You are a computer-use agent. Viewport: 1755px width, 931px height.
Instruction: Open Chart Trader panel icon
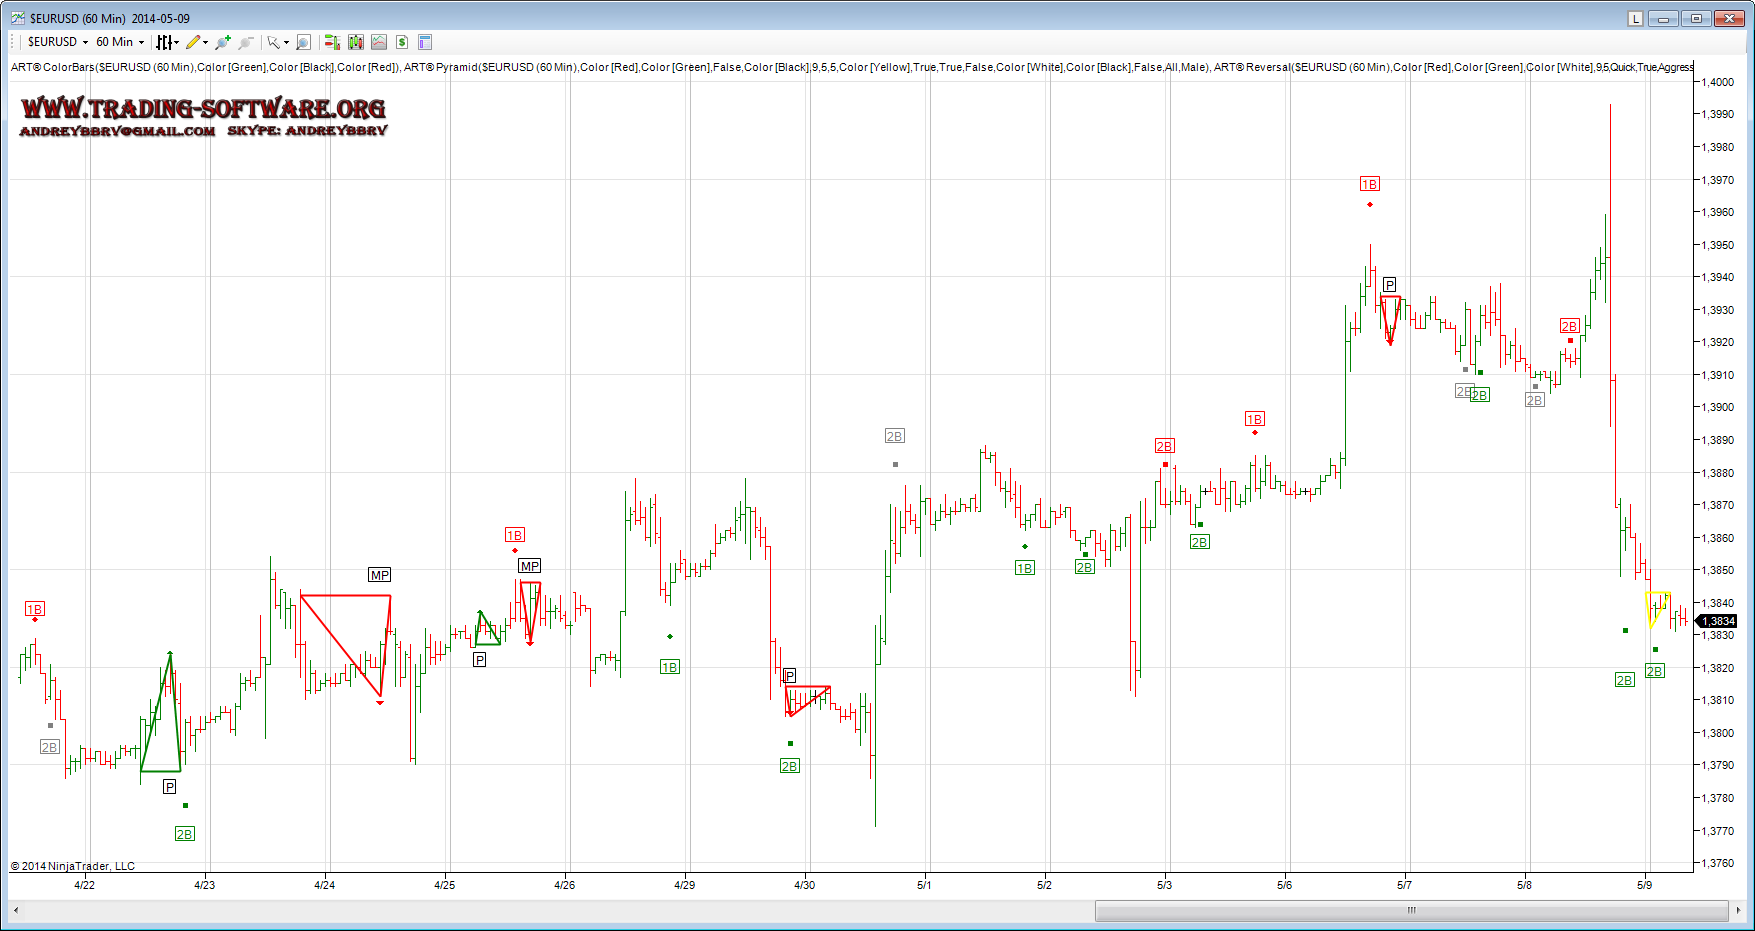coord(332,42)
